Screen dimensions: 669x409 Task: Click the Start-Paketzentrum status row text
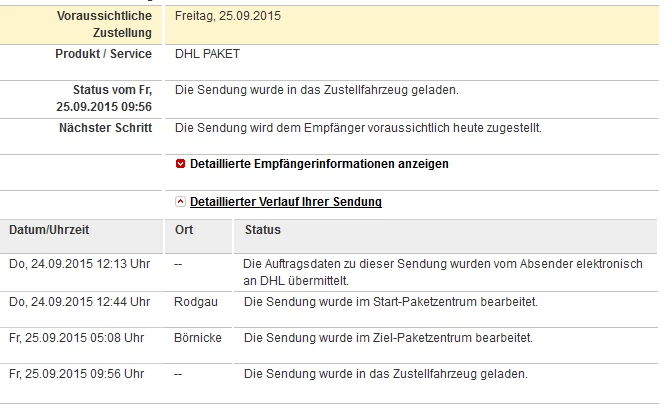[x=390, y=302]
